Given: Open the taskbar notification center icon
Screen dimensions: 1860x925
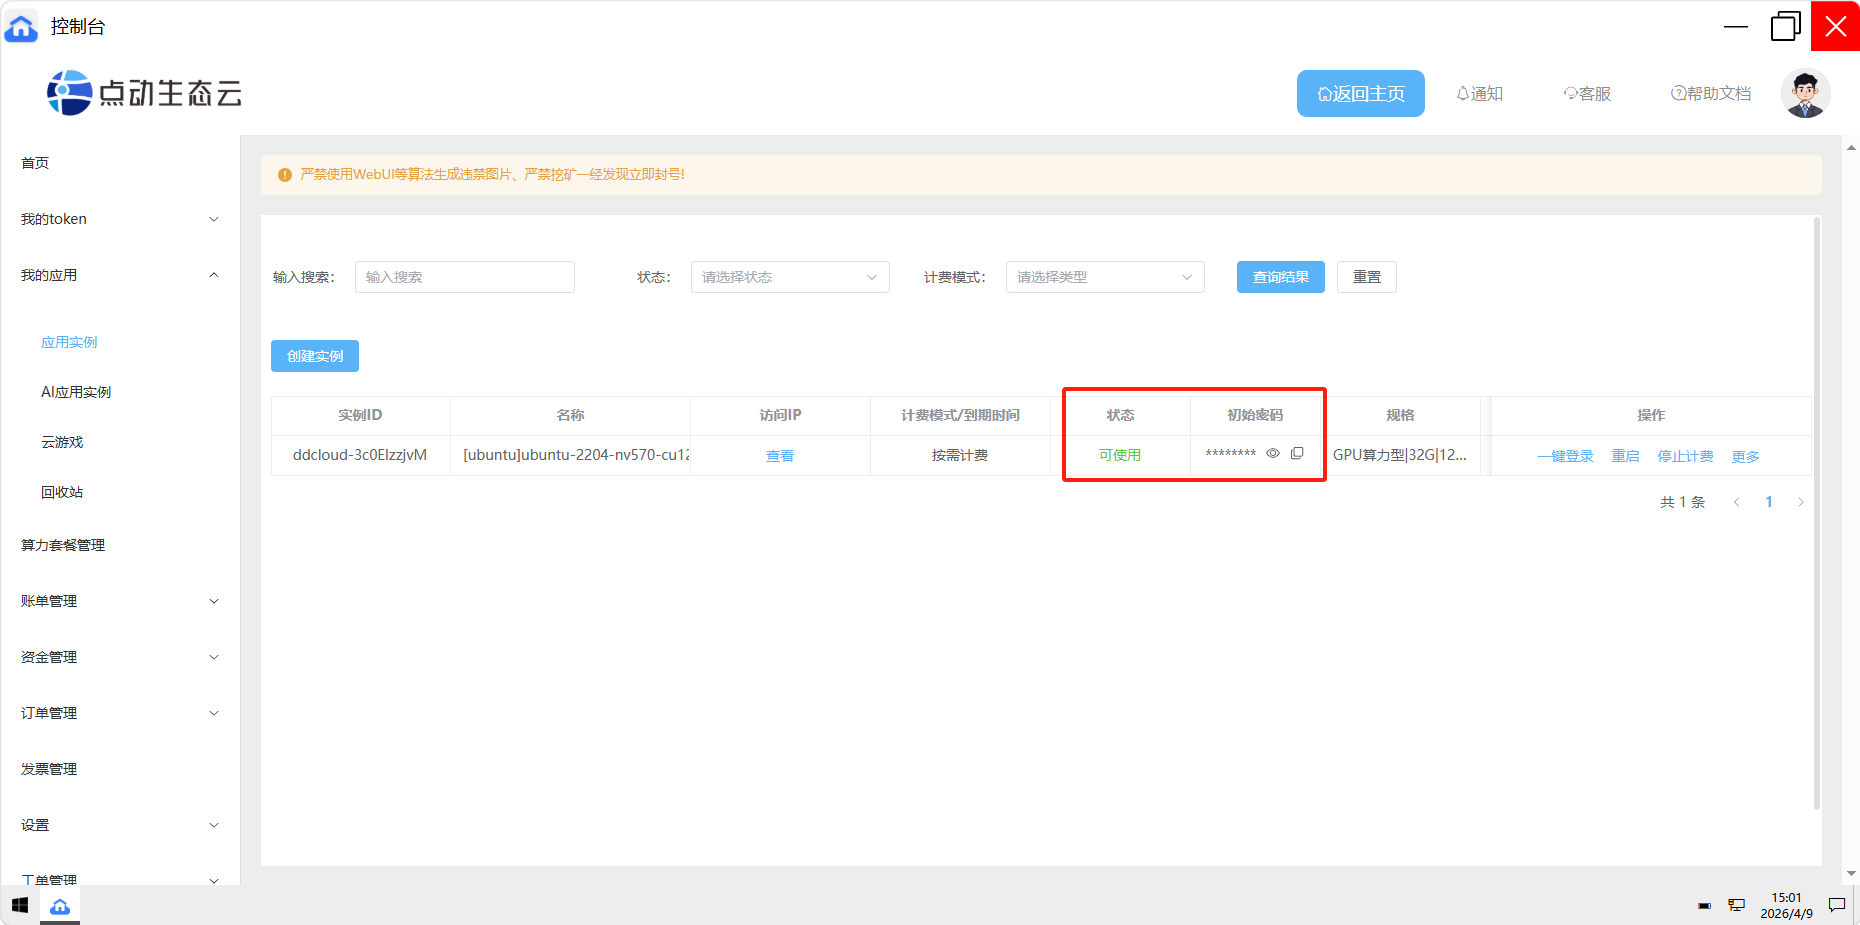Looking at the screenshot, I should tap(1837, 905).
